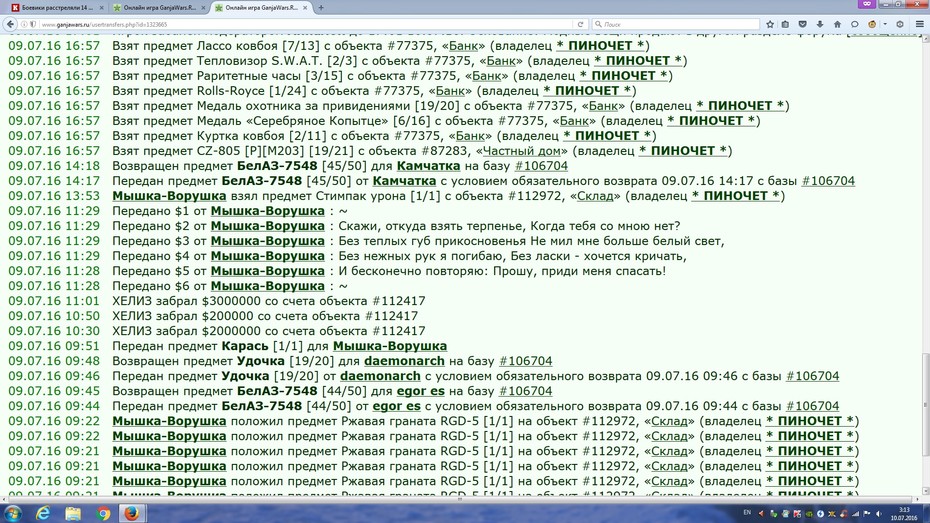930x523 pixels.
Task: Open Мышка-Ворушка link in Стимпак урона row
Action: click(169, 196)
